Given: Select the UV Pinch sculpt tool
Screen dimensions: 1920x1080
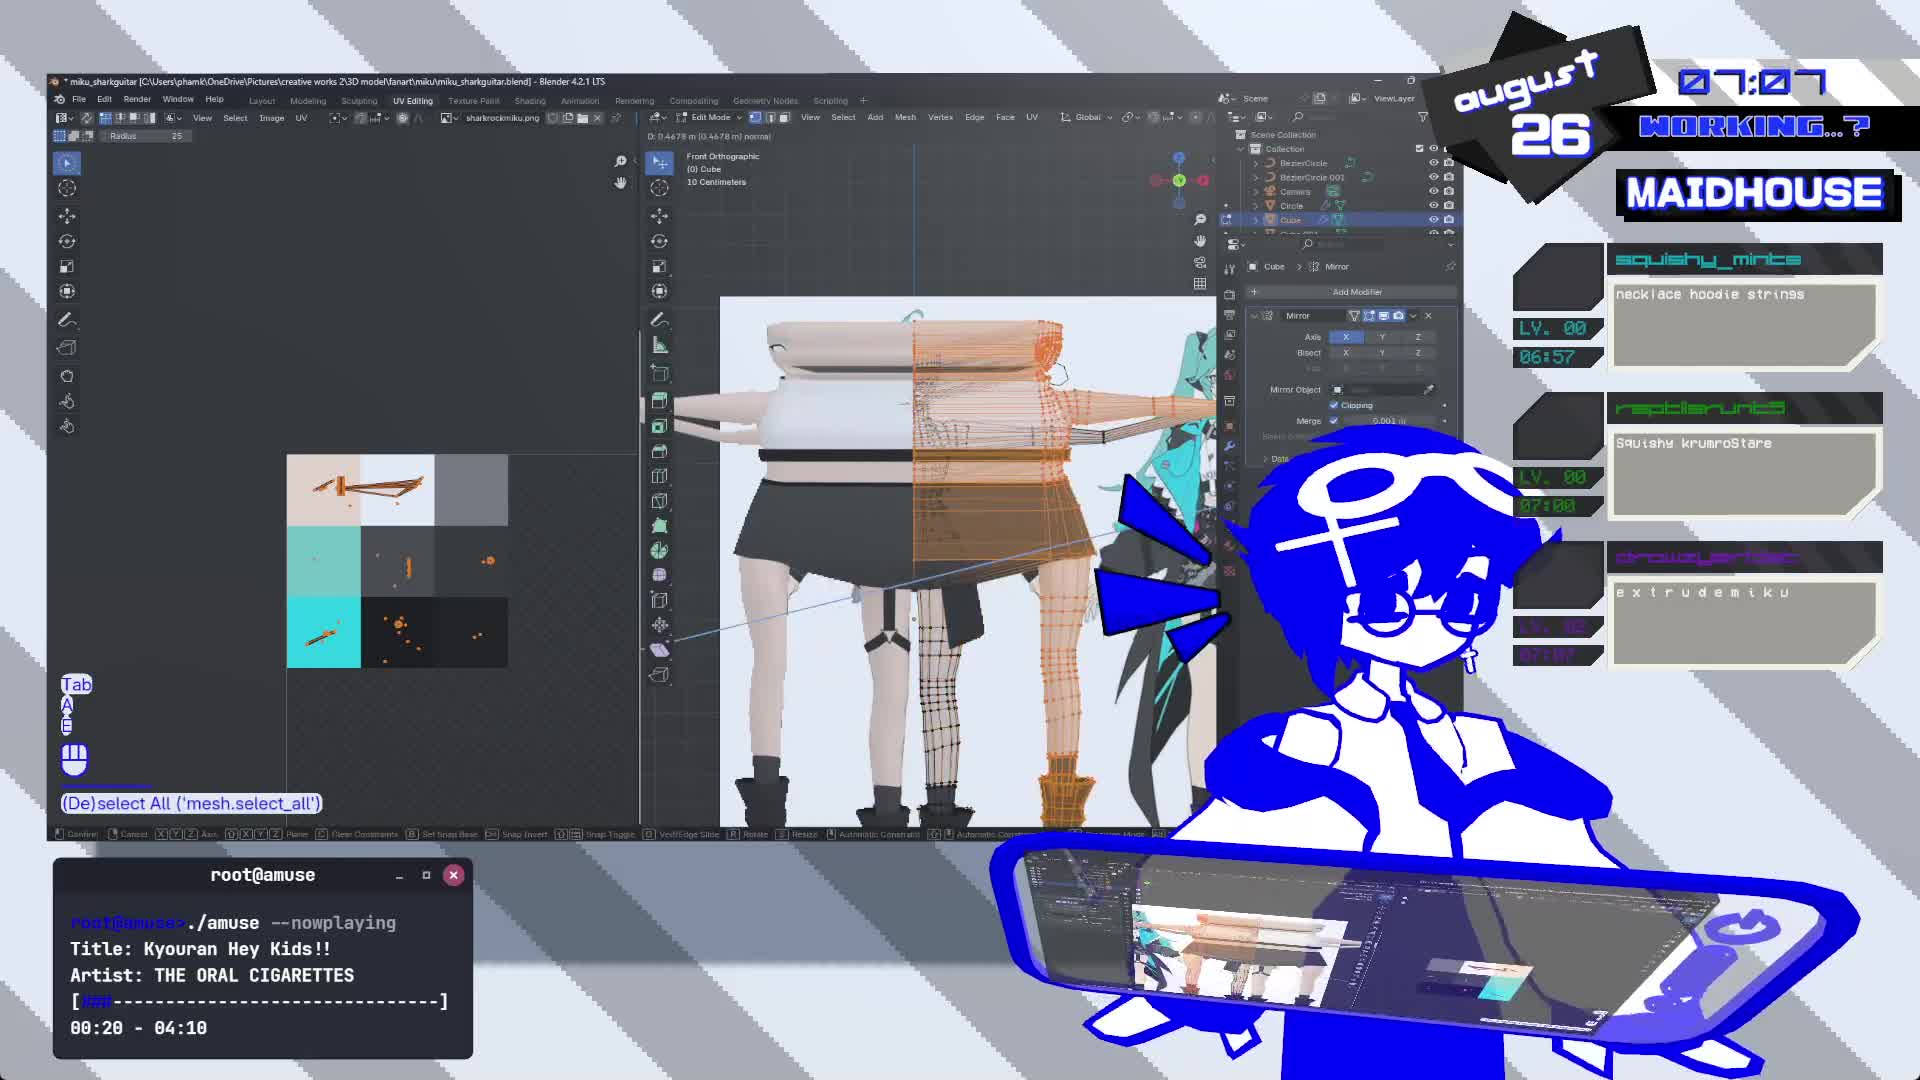Looking at the screenshot, I should [x=67, y=426].
